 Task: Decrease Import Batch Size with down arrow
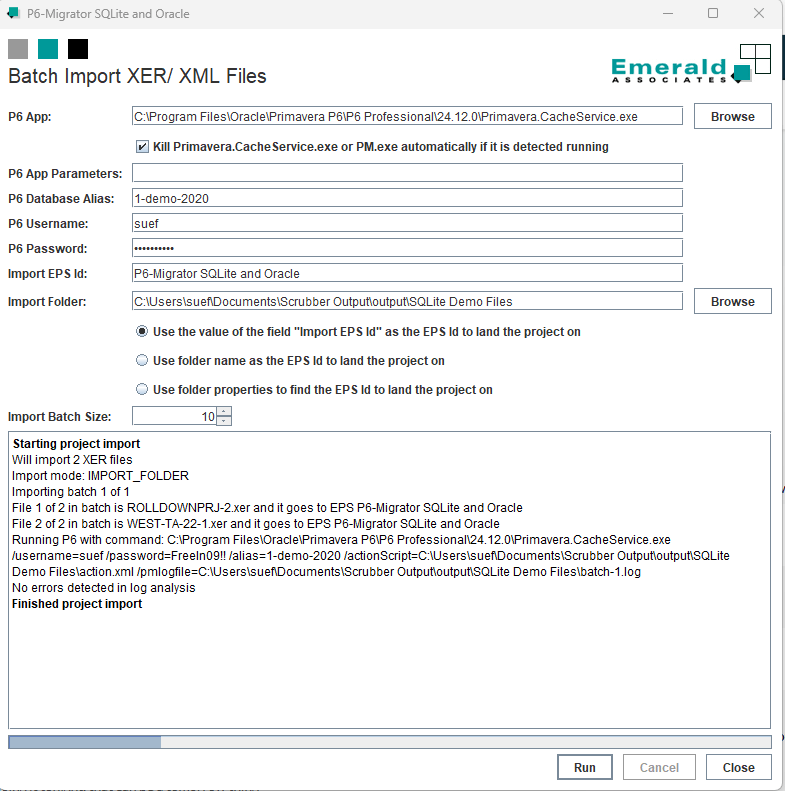(x=224, y=421)
